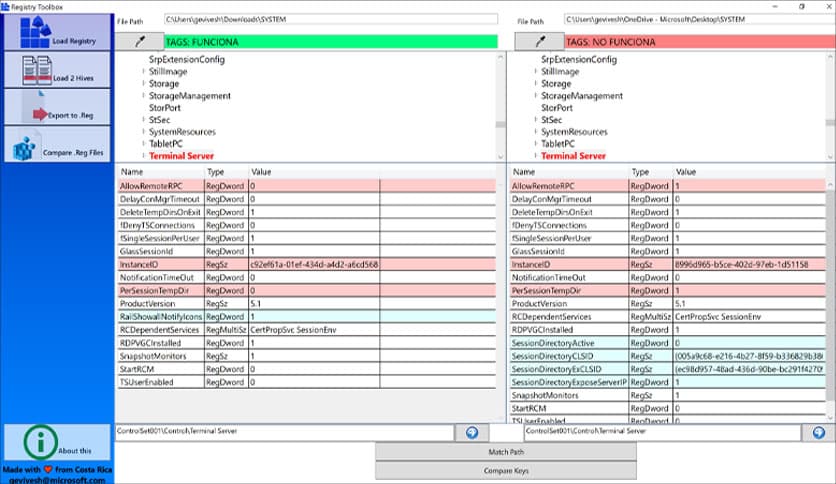Click the left File Path input field
This screenshot has height=484, width=836.
331,19
